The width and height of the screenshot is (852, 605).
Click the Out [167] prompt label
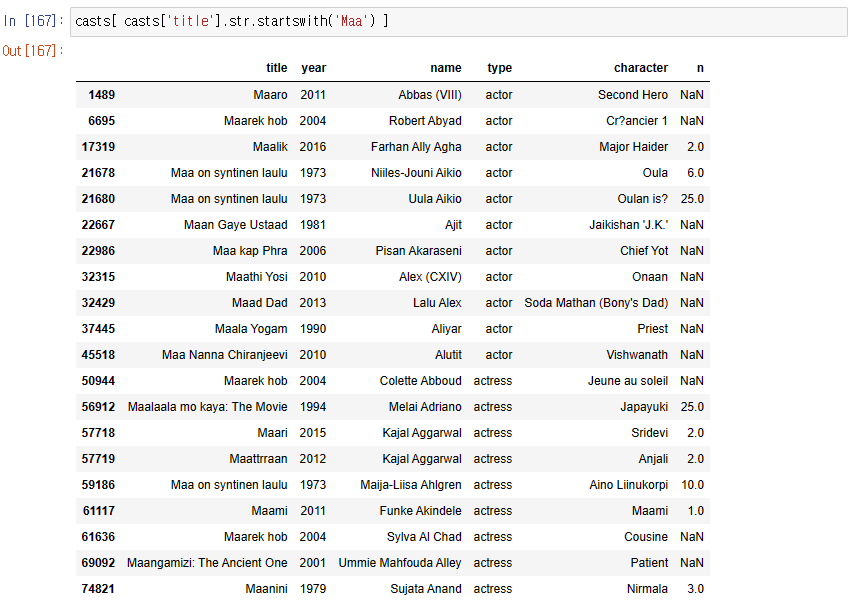(x=33, y=51)
